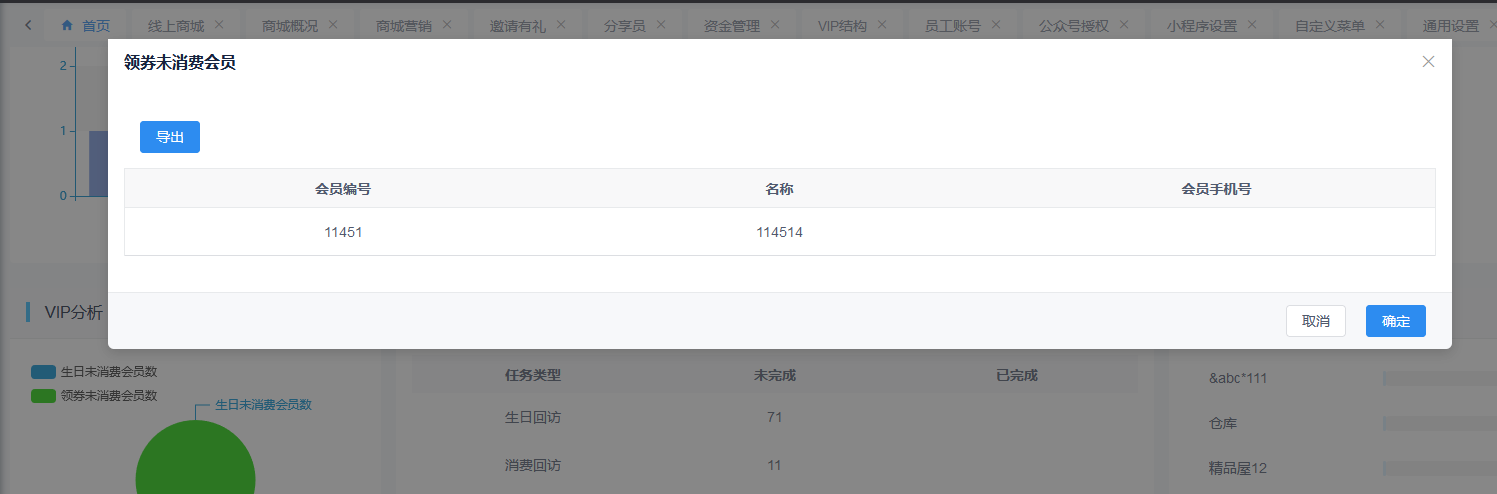Screen dimensions: 1497x494
Task: Click the 会员手机号 column header
Action: [x=1217, y=189]
